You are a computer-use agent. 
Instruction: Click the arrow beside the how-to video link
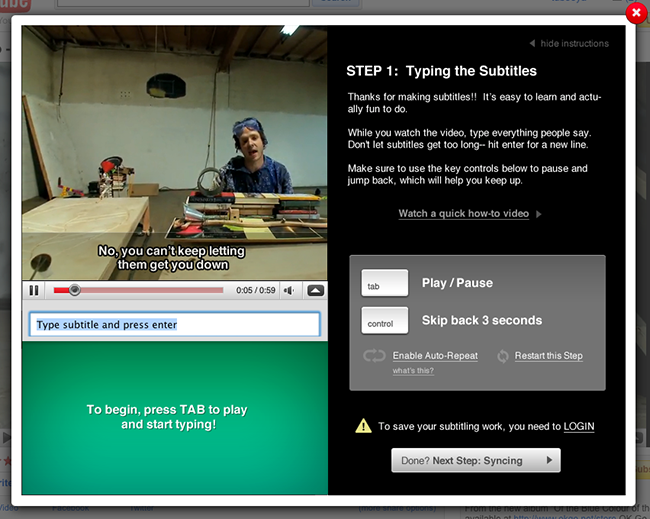539,214
